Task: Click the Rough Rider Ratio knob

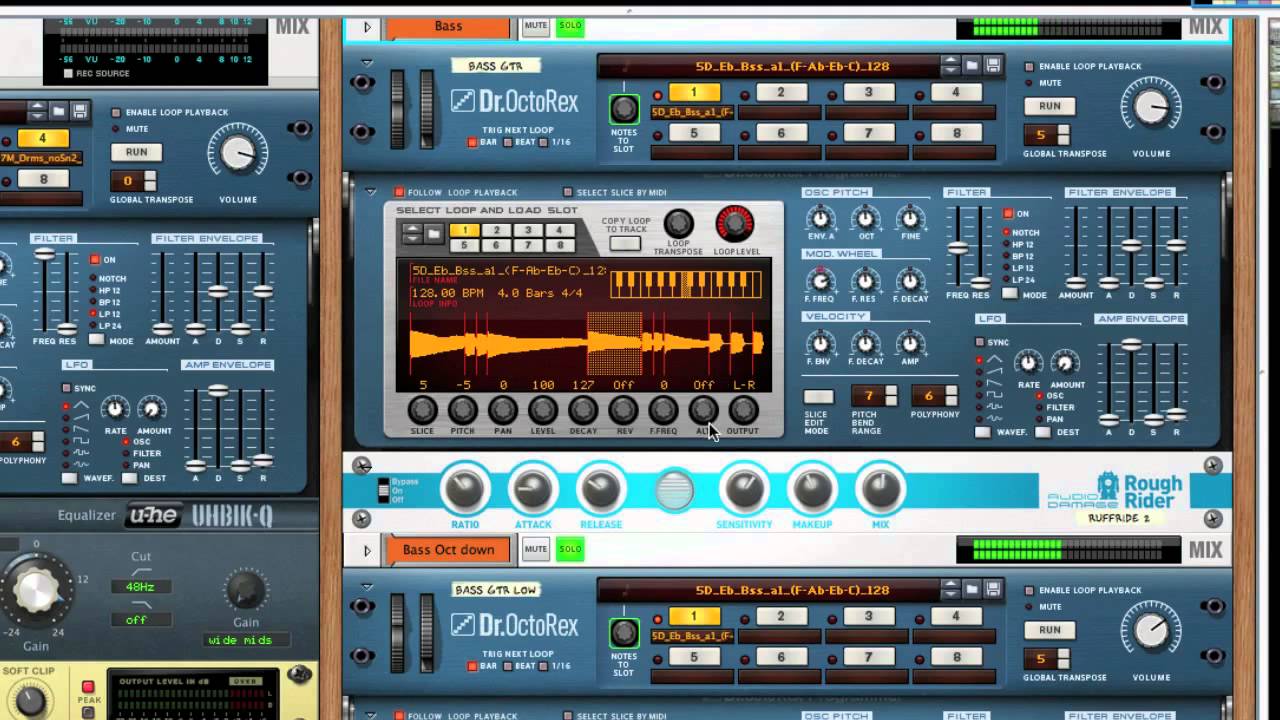Action: coord(465,490)
